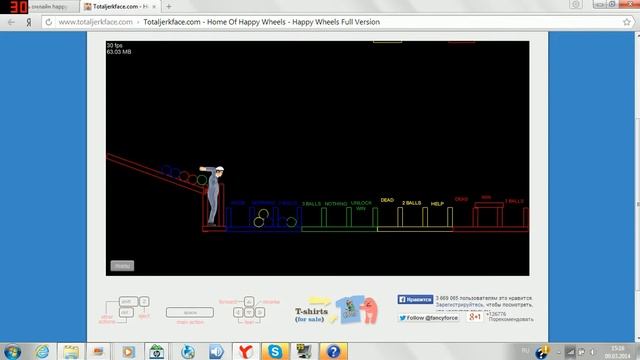The image size is (640, 360).
Task: Click the up arrow key diagram
Action: [x=249, y=302]
